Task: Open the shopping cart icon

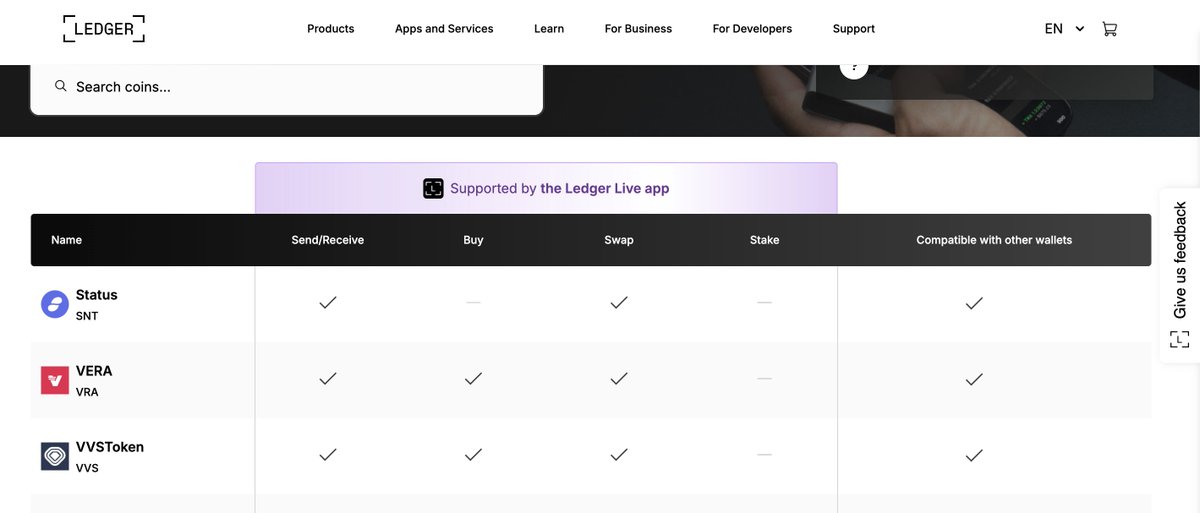Action: tap(1109, 29)
